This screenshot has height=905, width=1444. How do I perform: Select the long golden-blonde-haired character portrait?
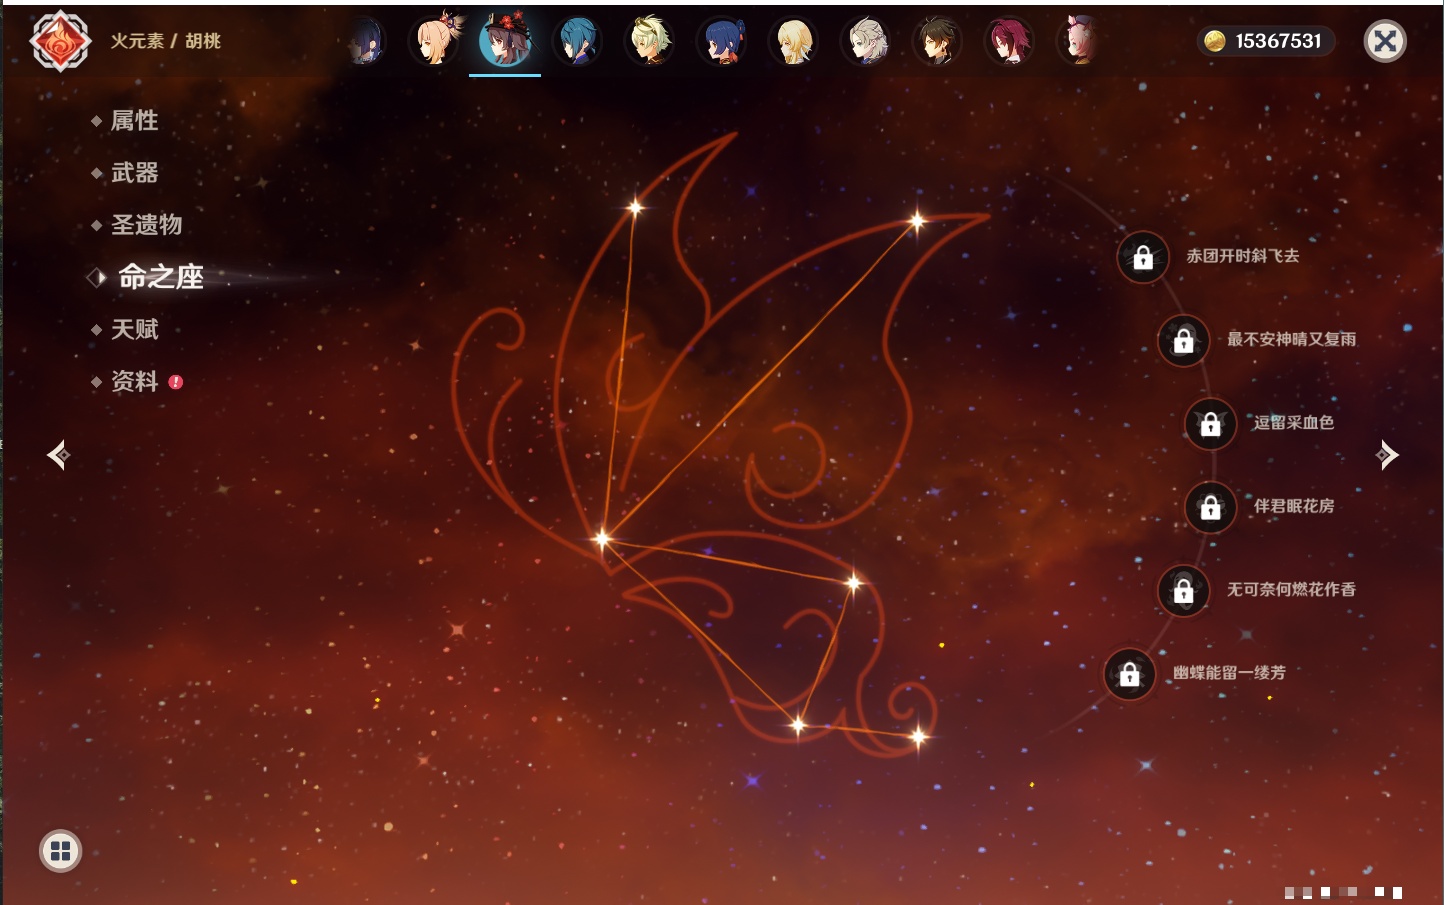(x=794, y=41)
